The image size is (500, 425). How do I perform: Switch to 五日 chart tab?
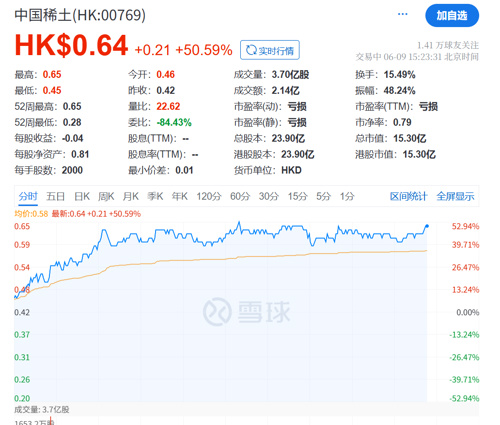coord(55,196)
